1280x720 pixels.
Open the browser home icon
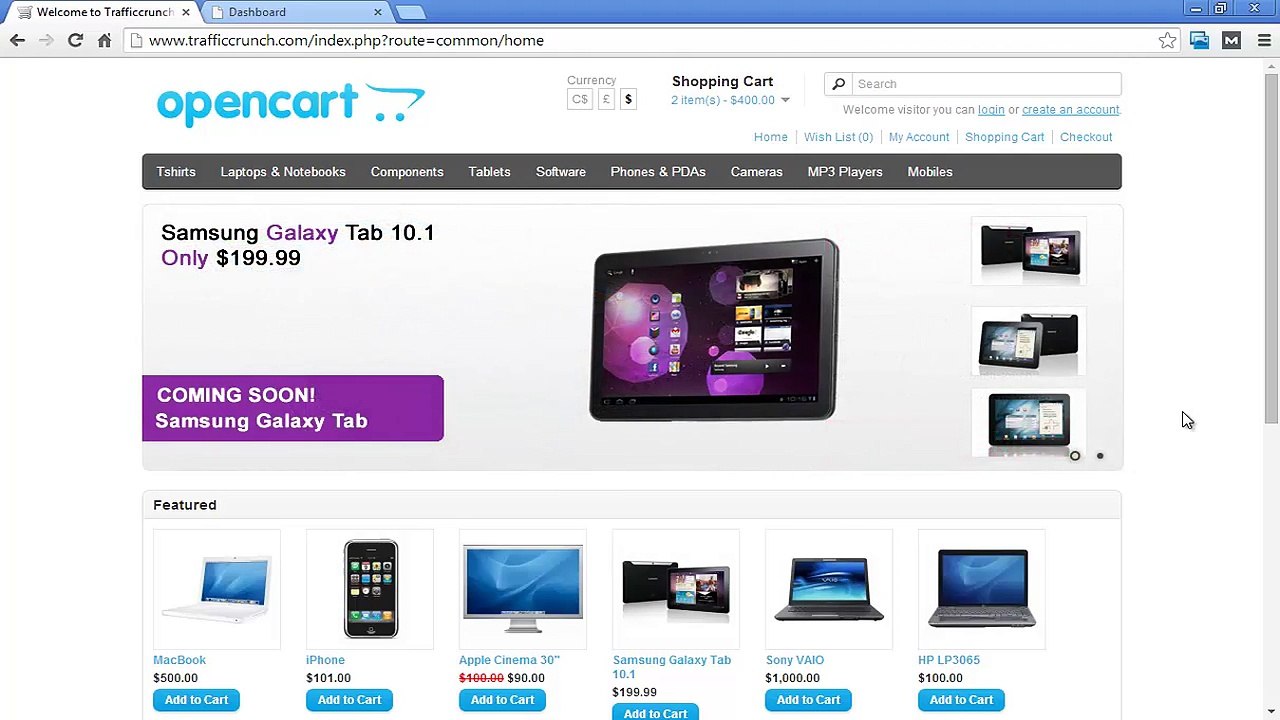point(104,40)
